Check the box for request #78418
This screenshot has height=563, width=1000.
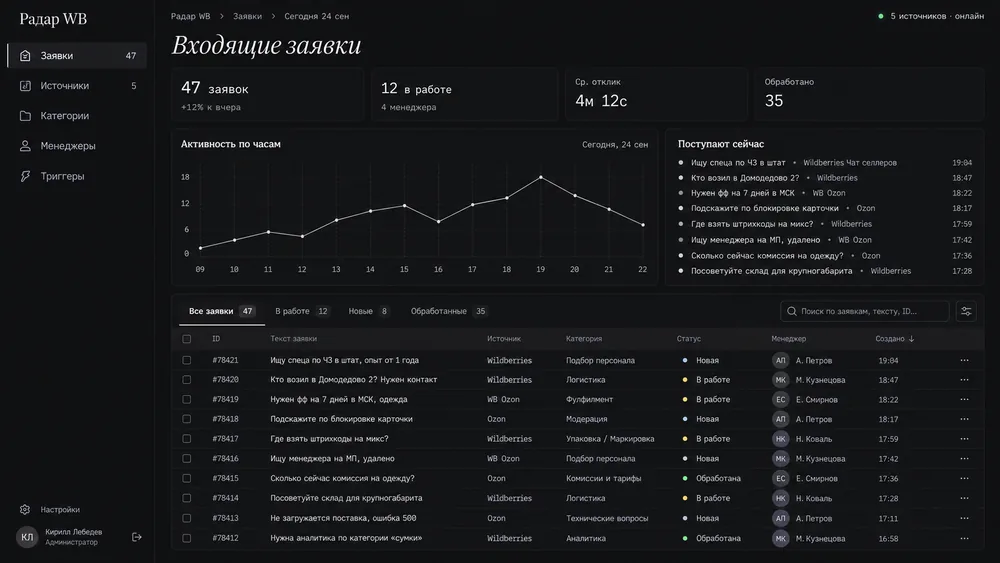click(x=186, y=419)
